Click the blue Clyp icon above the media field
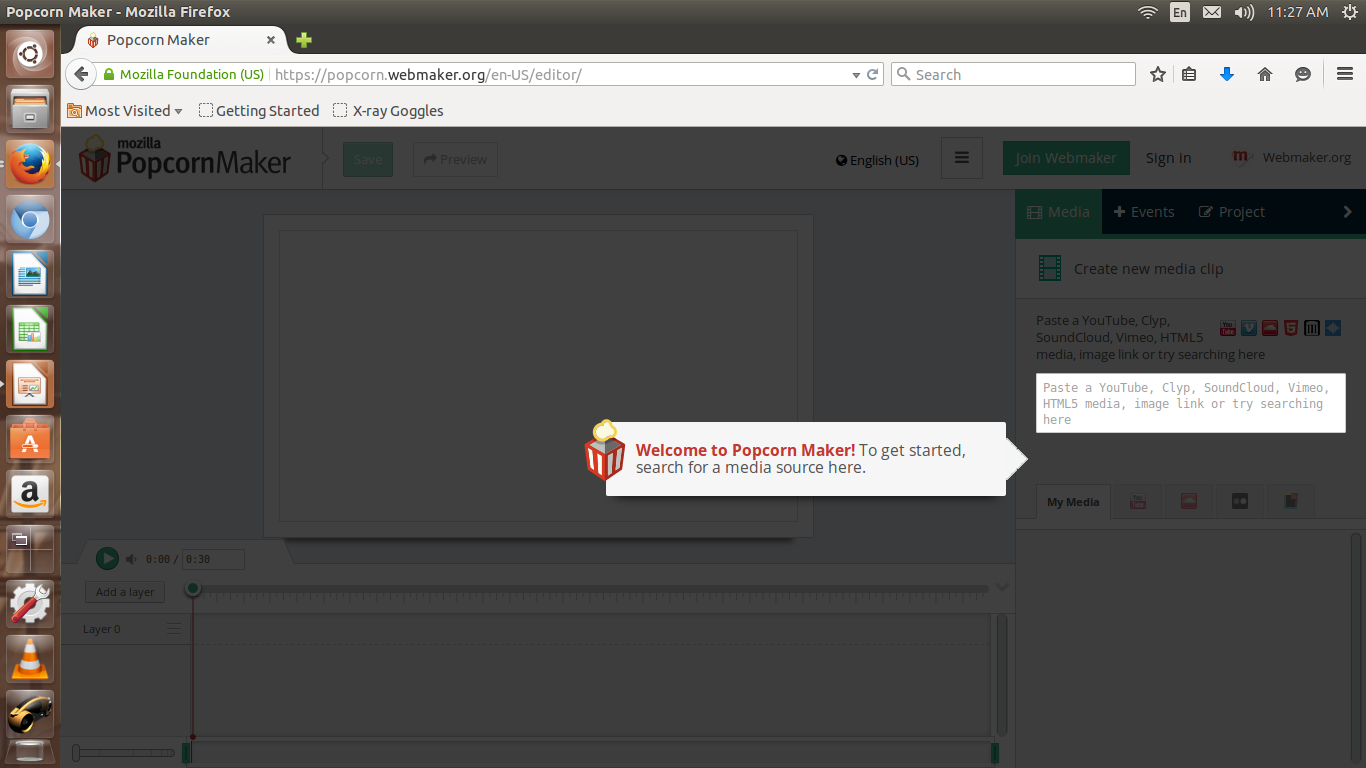 (1333, 328)
